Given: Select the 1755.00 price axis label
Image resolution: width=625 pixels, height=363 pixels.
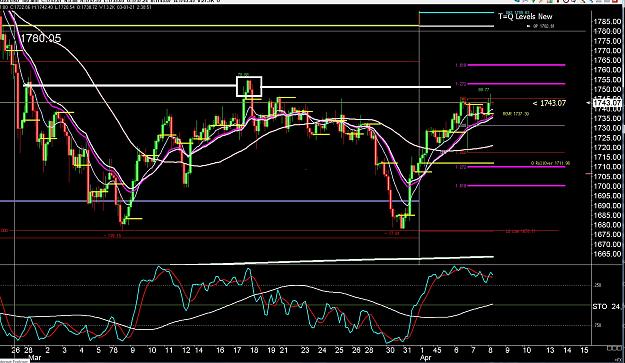Looking at the screenshot, I should point(607,80).
